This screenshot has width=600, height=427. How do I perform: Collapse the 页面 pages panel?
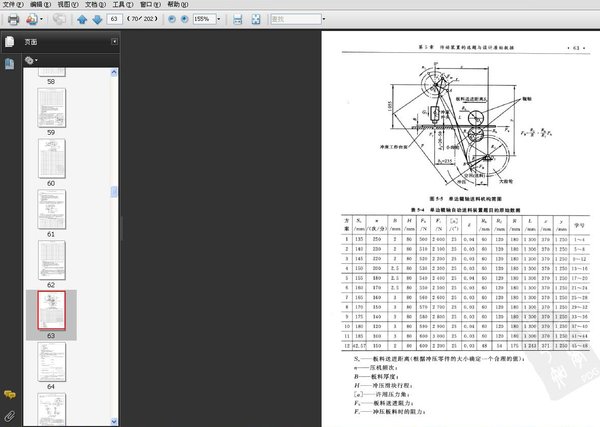pyautogui.click(x=115, y=42)
